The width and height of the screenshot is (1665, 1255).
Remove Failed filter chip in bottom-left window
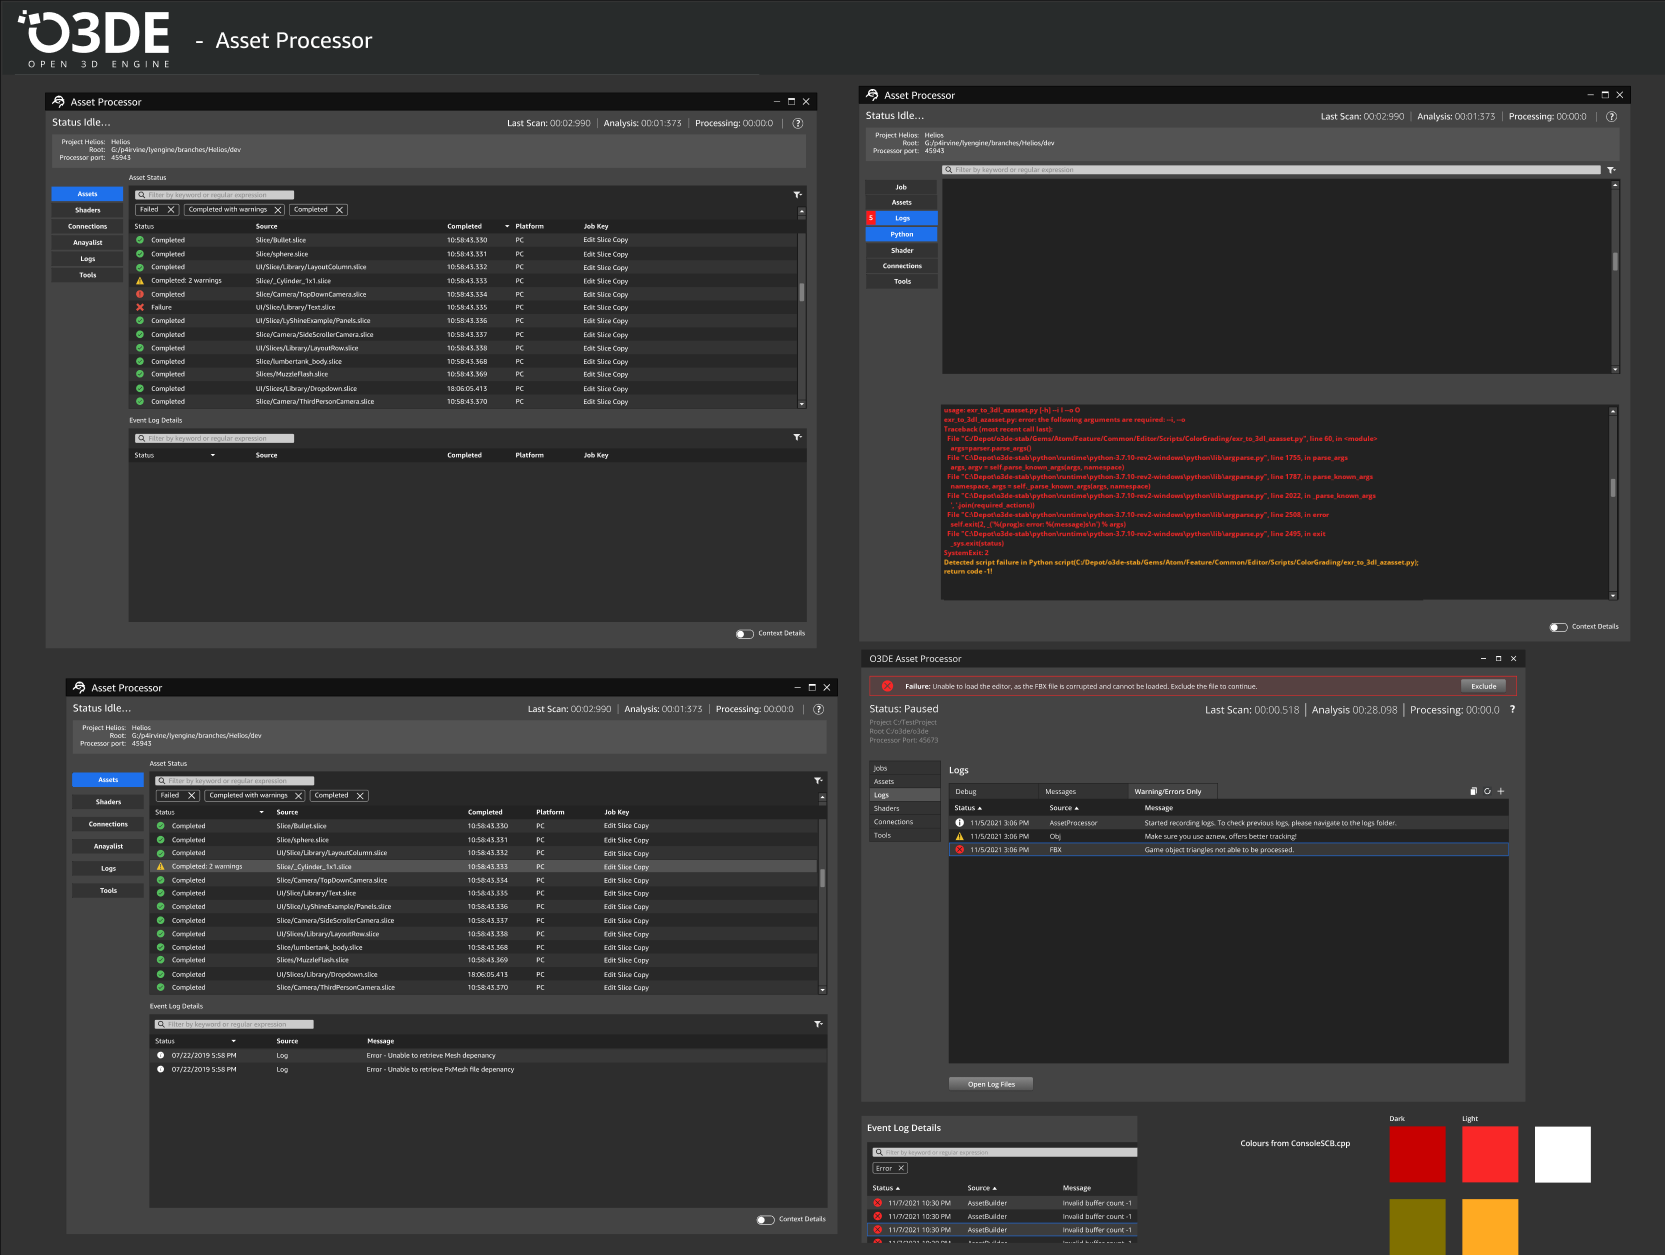point(192,796)
